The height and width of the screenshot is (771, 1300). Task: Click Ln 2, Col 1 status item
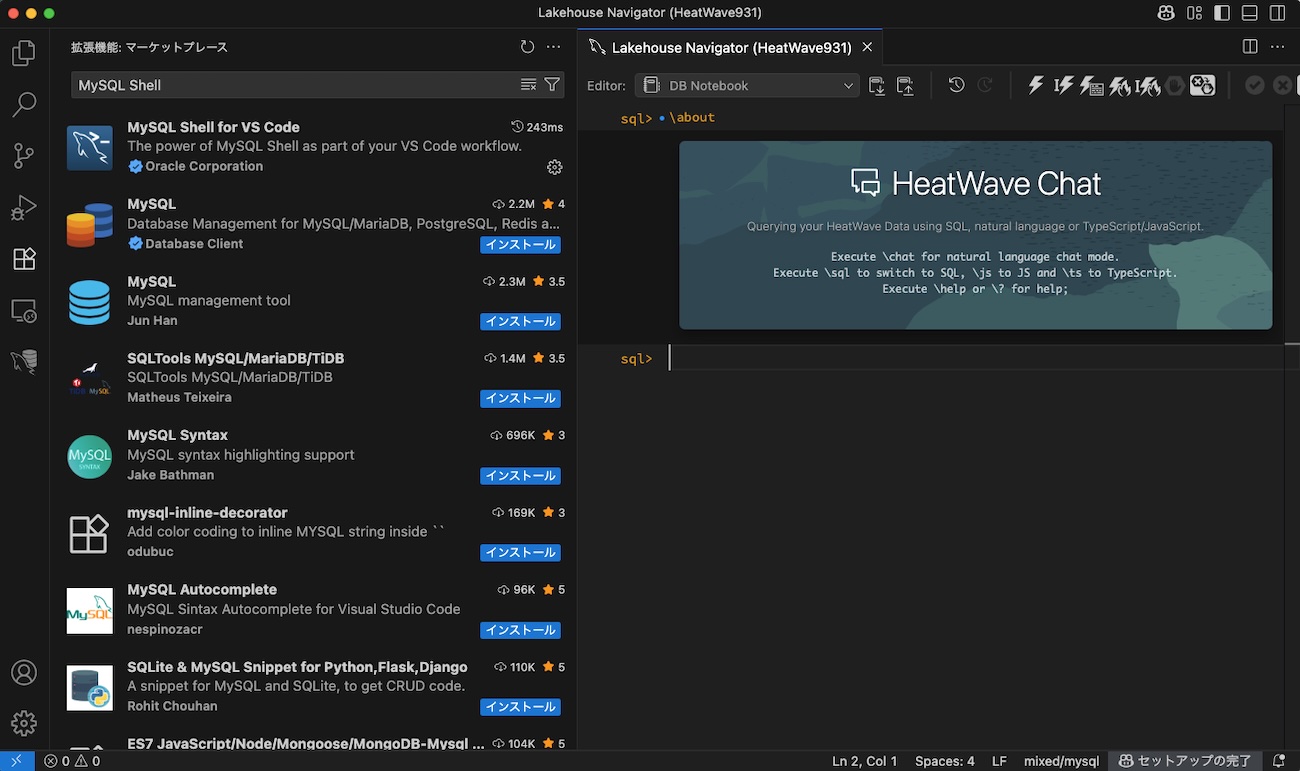pyautogui.click(x=864, y=761)
